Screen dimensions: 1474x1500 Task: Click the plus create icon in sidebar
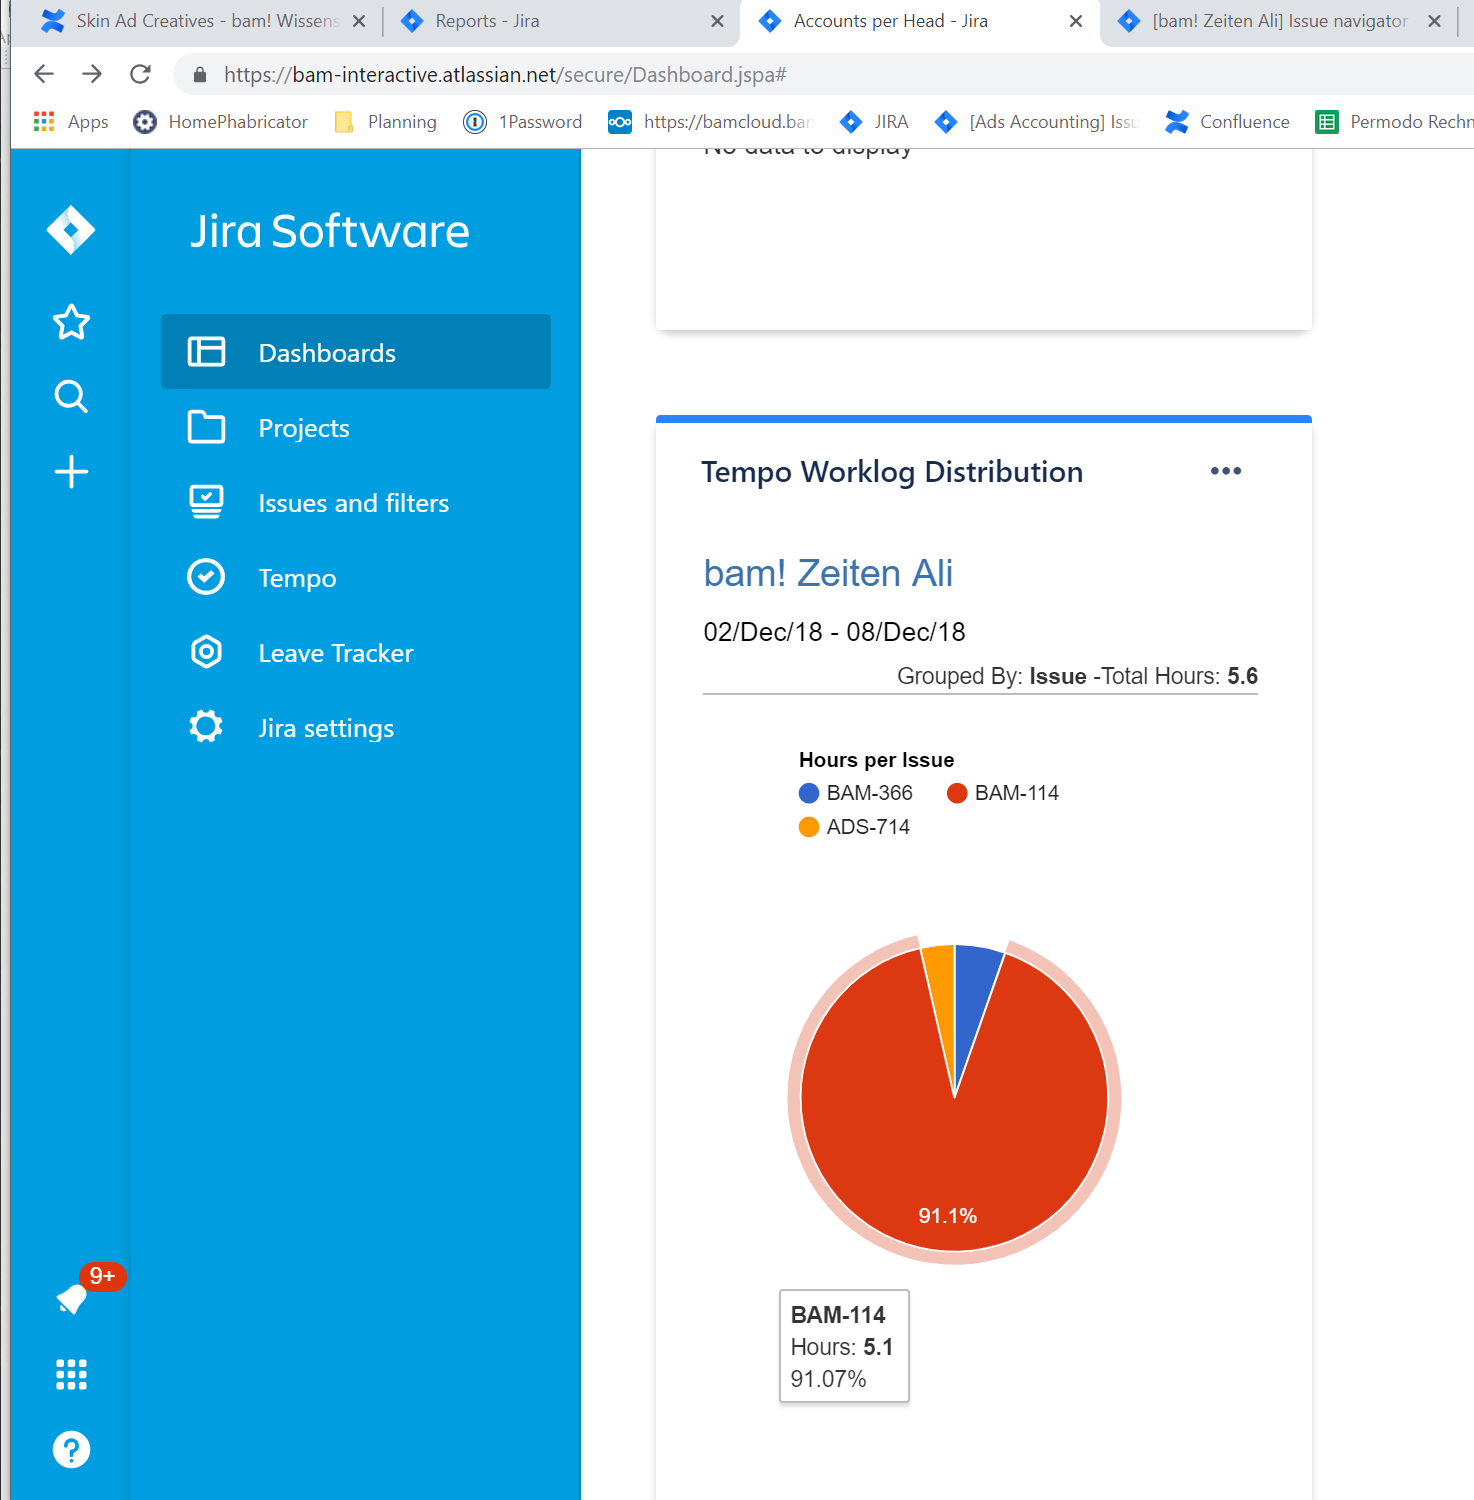point(71,472)
